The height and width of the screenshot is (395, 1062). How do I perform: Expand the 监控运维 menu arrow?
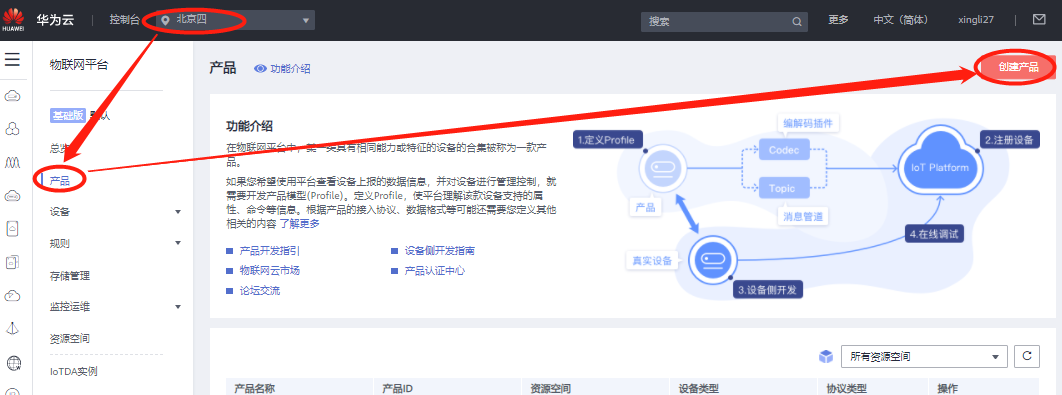178,307
